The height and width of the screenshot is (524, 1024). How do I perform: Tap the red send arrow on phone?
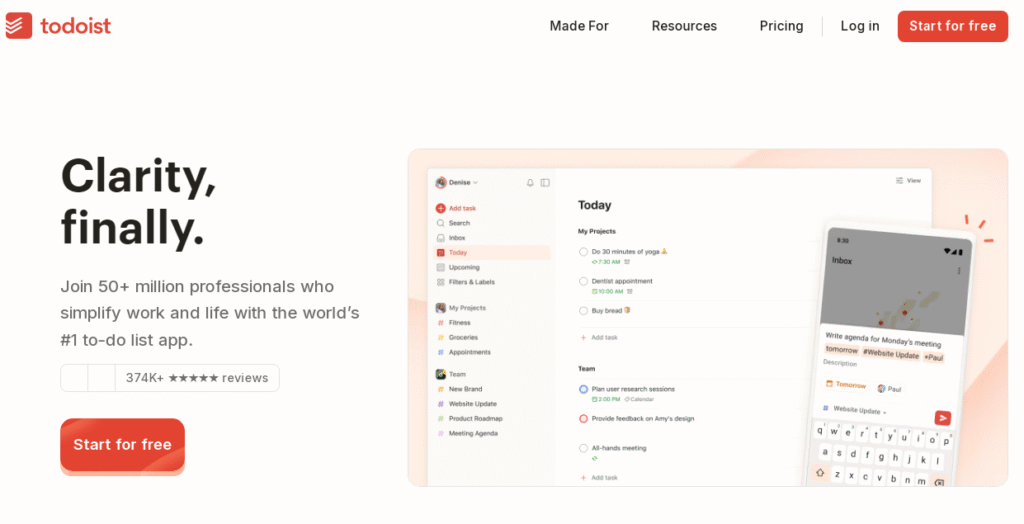pyautogui.click(x=942, y=418)
